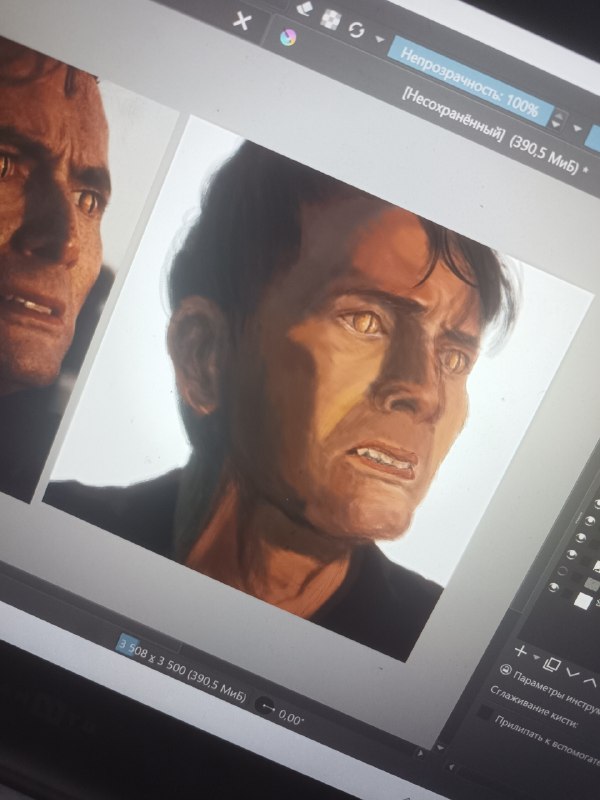Open the dropdown arrow right of the opacity stepper
Image resolution: width=600 pixels, height=800 pixels.
pyautogui.click(x=578, y=128)
